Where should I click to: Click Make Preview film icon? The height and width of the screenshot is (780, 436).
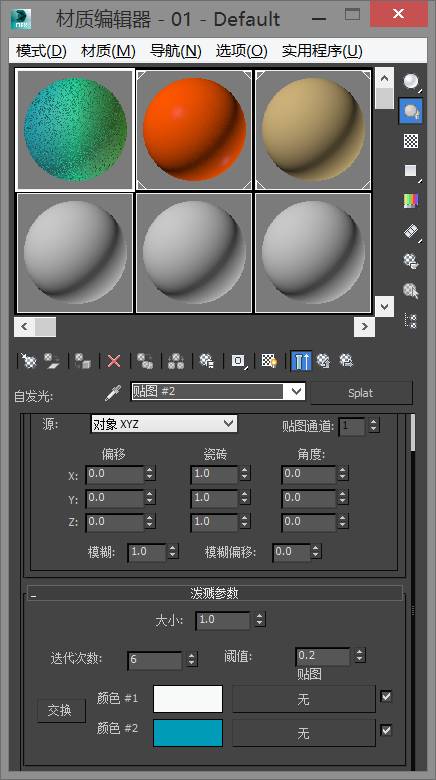[x=411, y=232]
